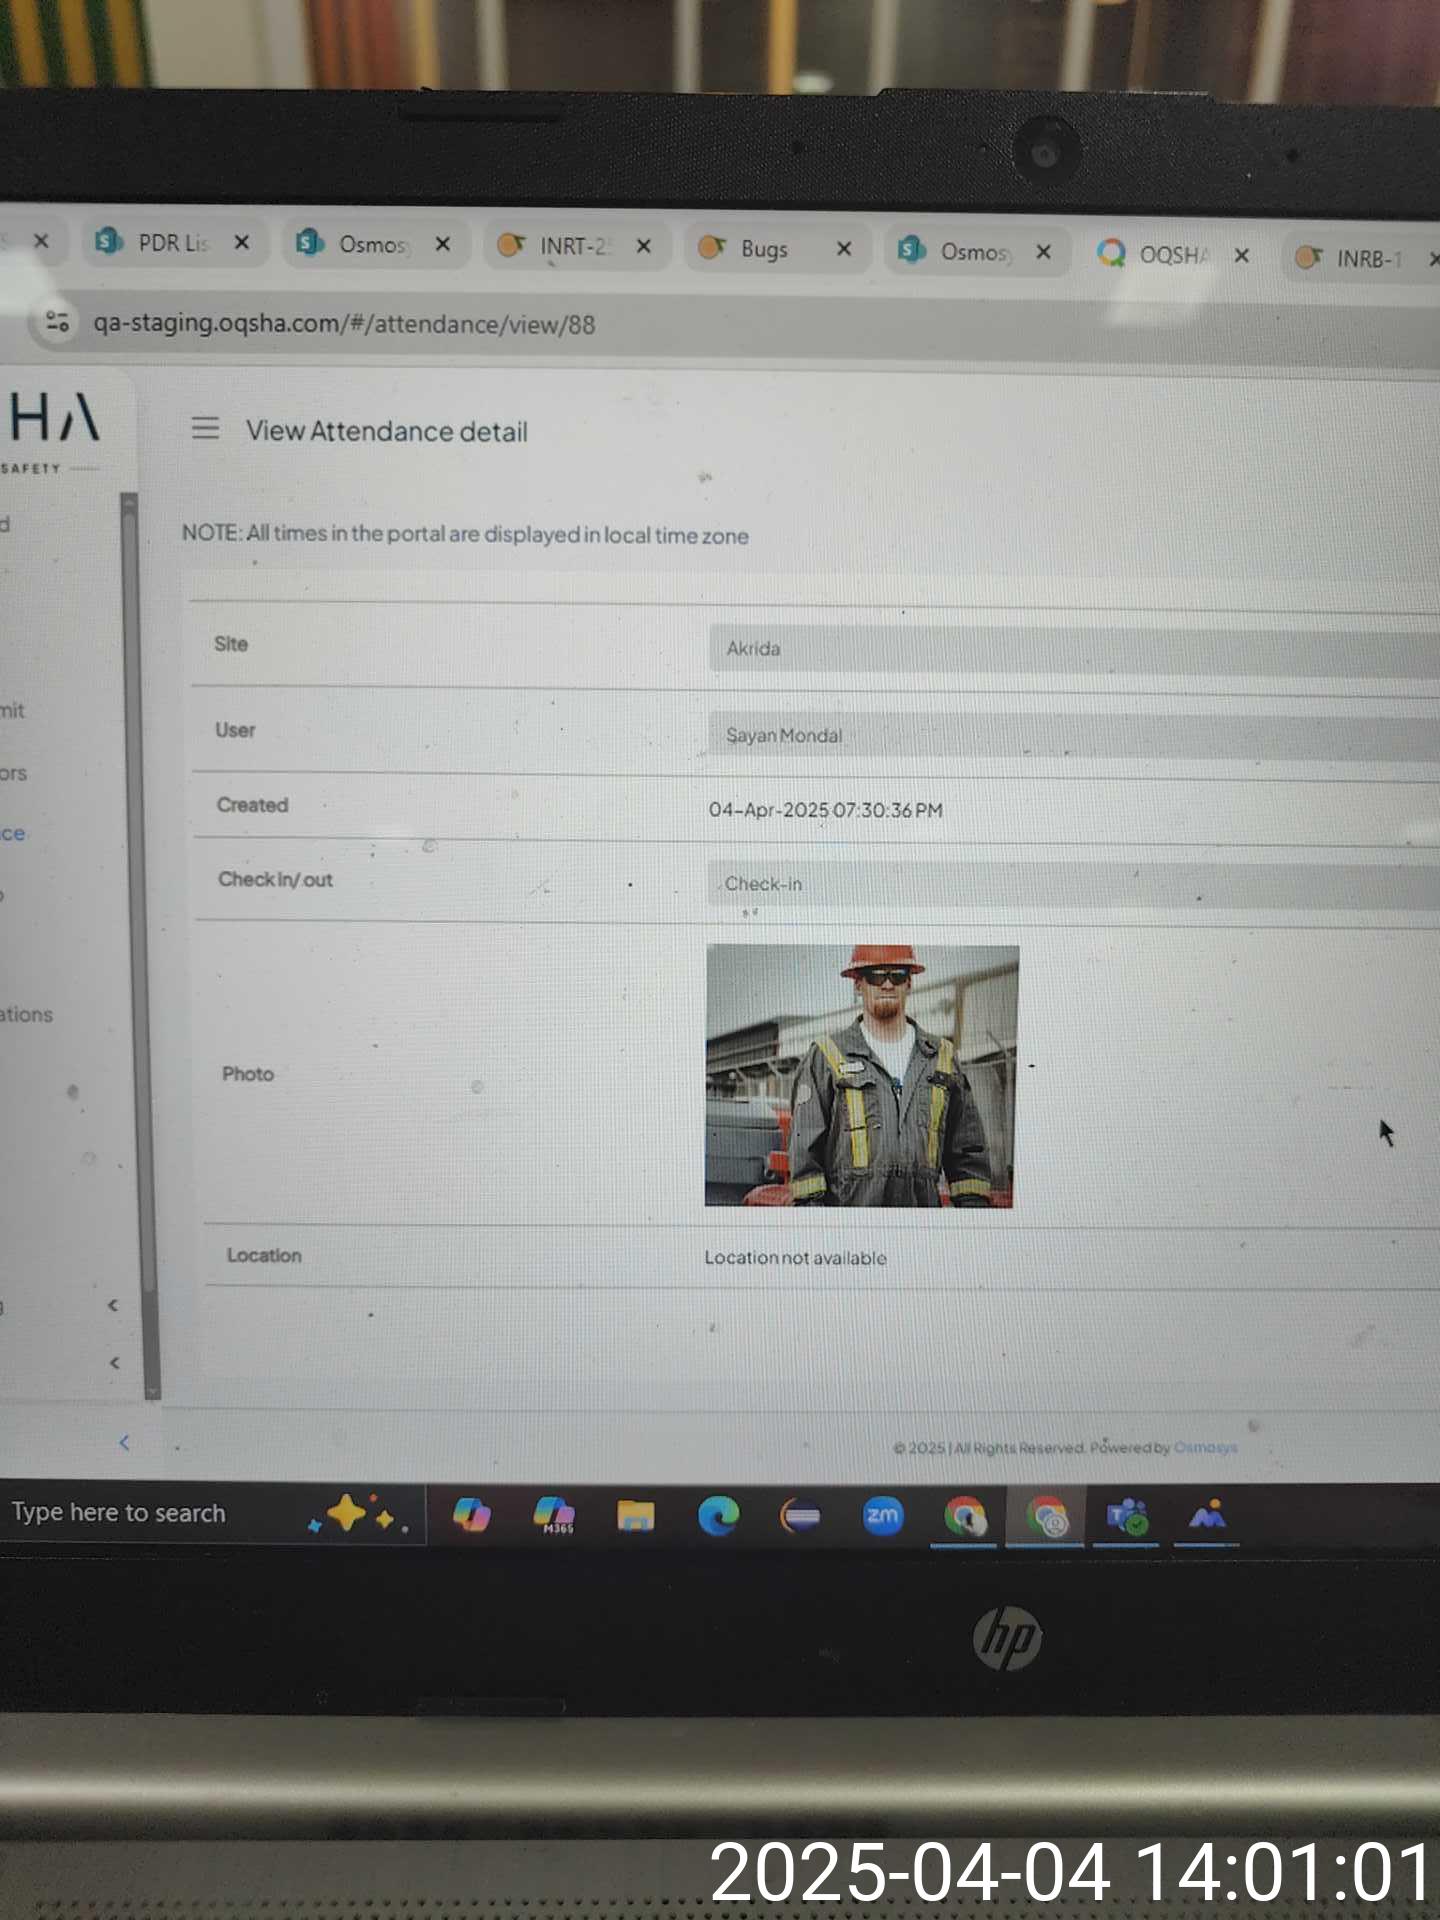This screenshot has width=1440, height=1920.
Task: Click the attendance photo thumbnail
Action: [x=861, y=1076]
